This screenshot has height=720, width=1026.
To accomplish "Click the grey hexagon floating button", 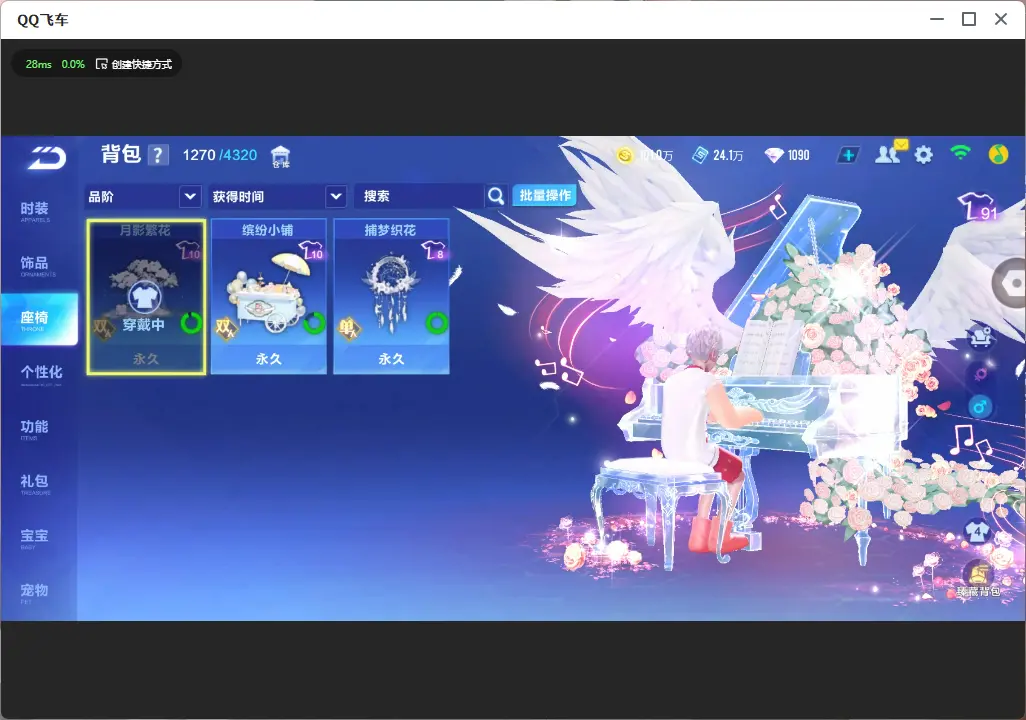I will click(x=1010, y=283).
